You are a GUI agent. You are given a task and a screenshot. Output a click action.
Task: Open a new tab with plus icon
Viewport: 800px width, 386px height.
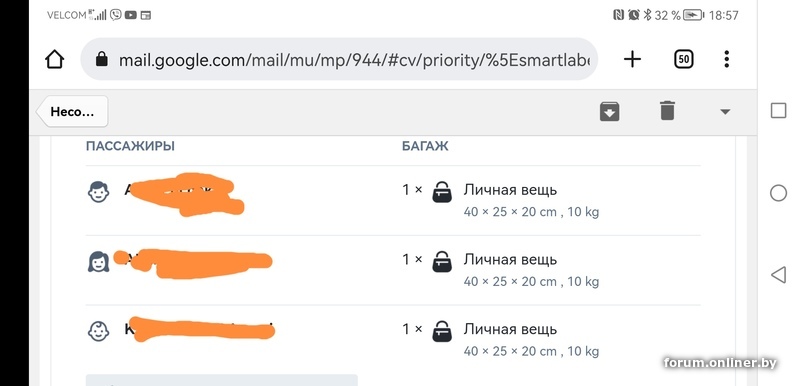pos(632,60)
